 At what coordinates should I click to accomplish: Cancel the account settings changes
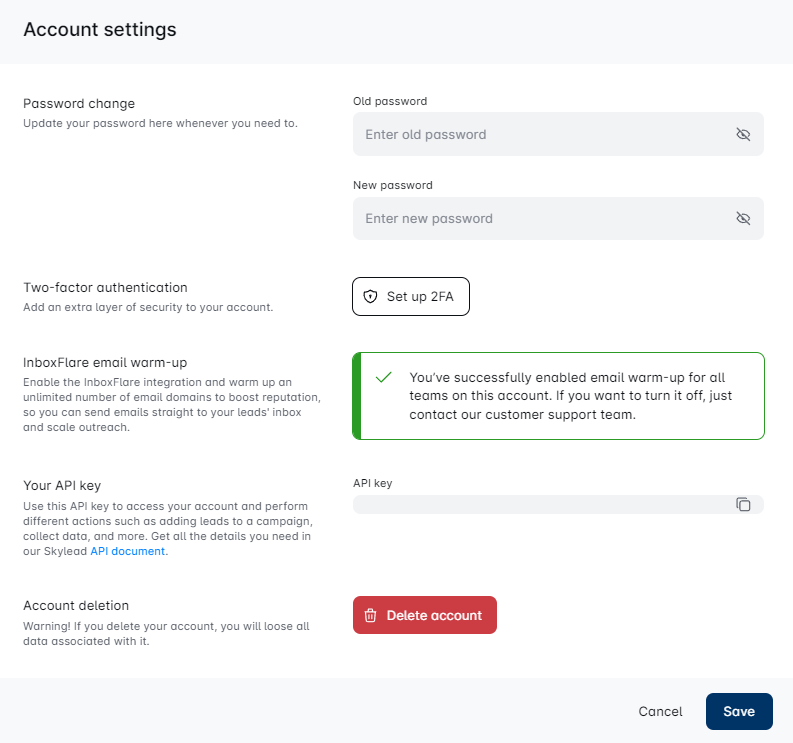click(660, 712)
